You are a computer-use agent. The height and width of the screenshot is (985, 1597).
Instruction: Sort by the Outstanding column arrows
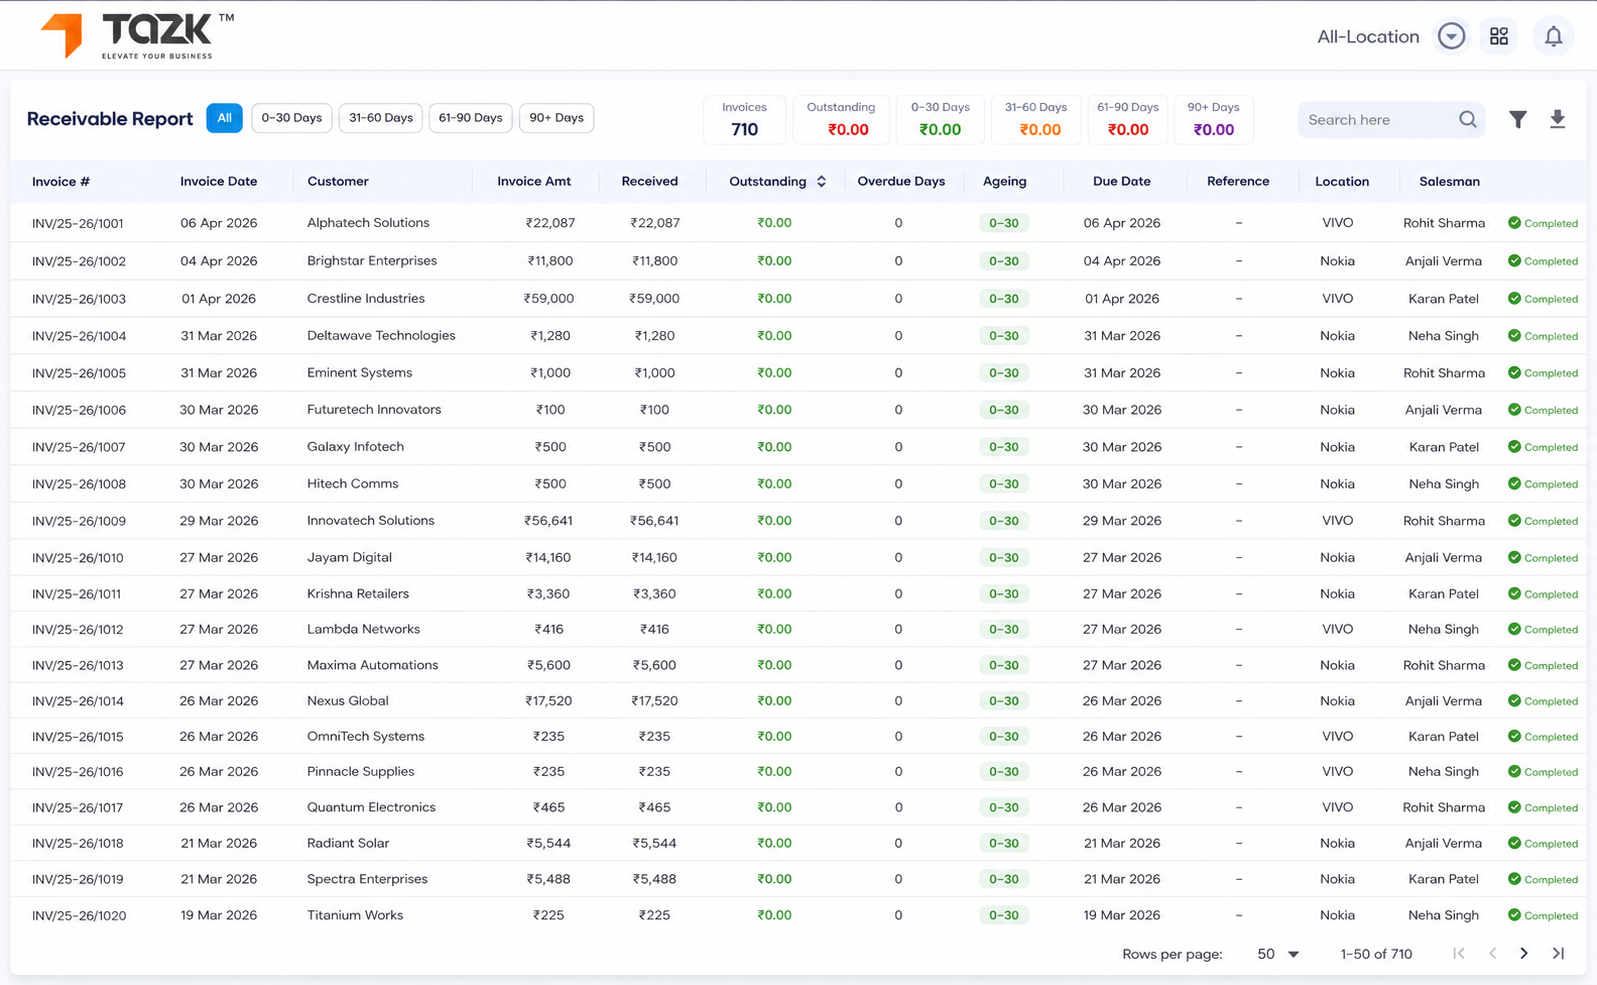[821, 181]
